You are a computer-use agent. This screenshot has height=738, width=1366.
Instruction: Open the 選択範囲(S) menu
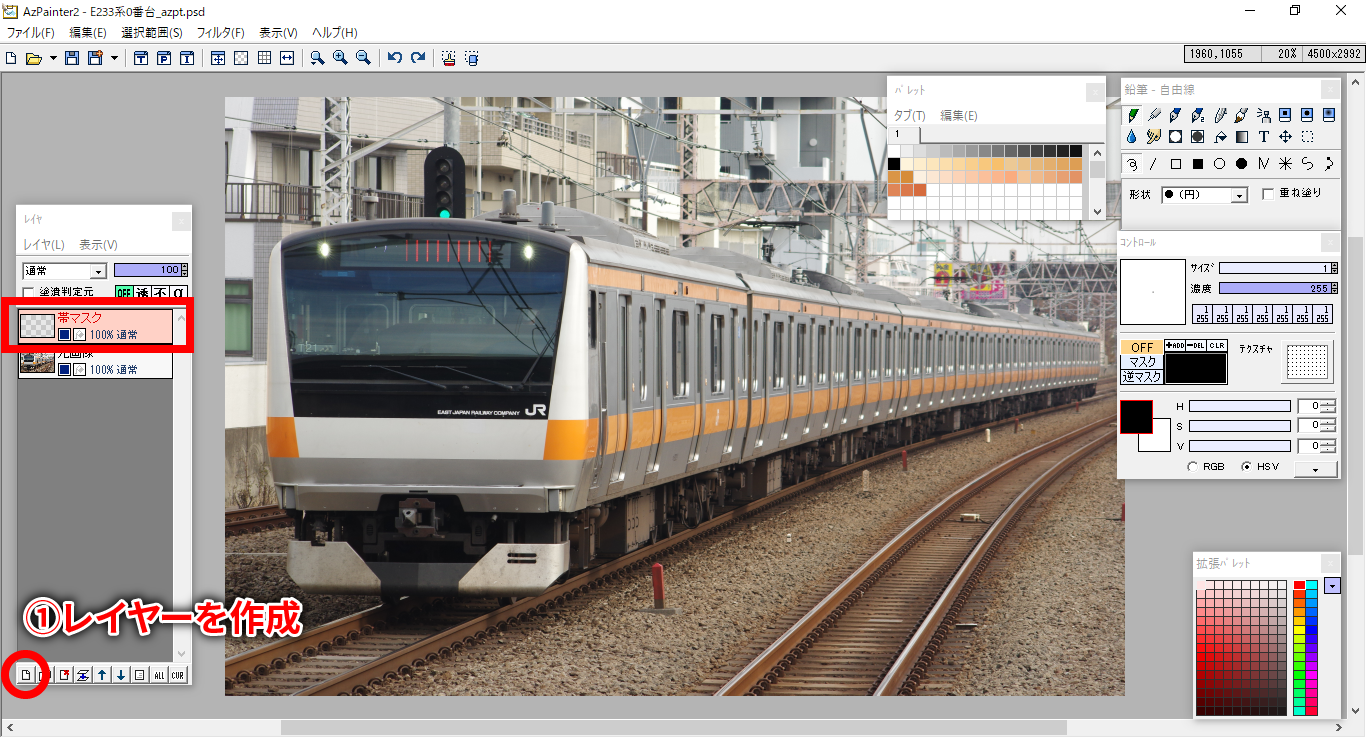[x=152, y=33]
